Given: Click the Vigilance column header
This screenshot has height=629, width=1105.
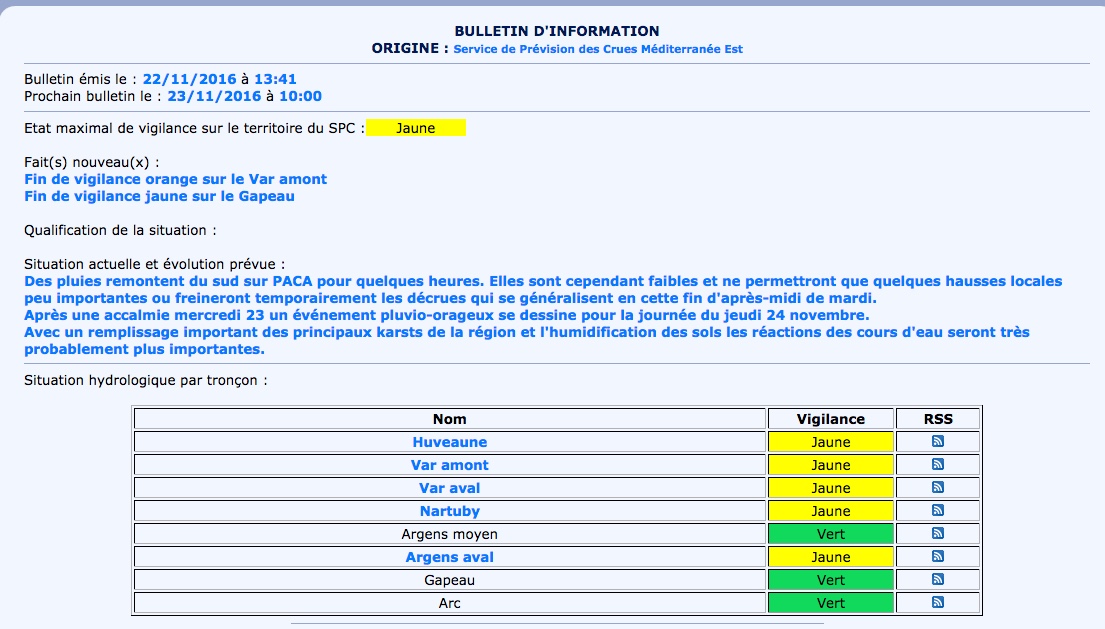Looking at the screenshot, I should point(831,419).
